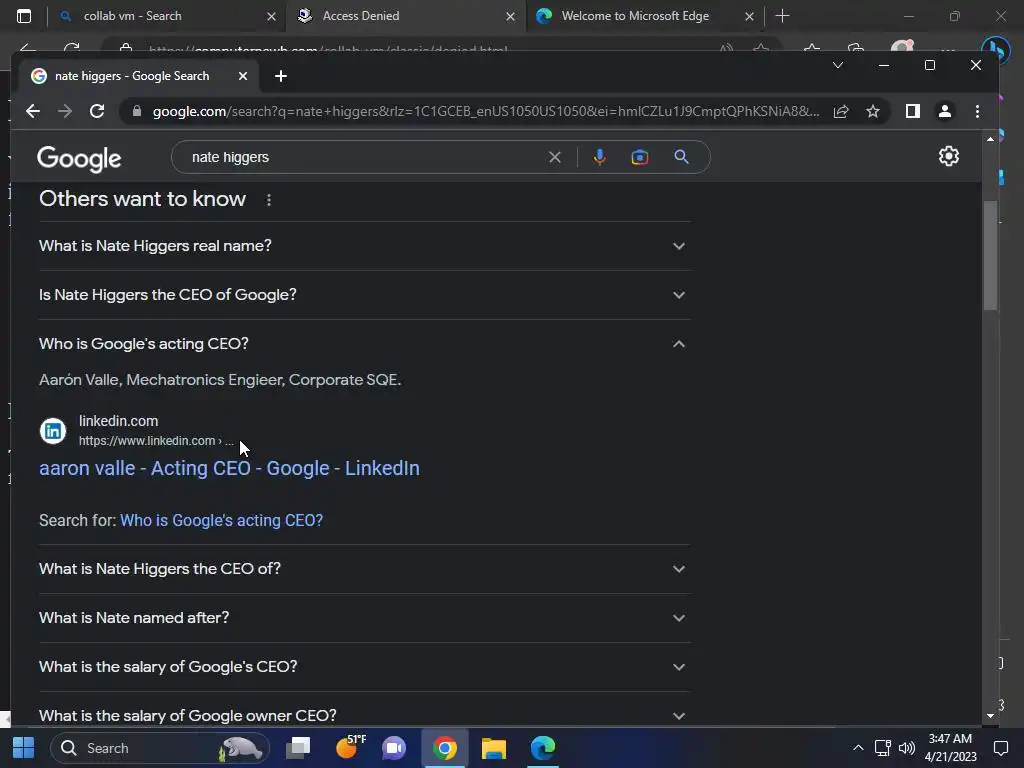Go to Google home via logo
The width and height of the screenshot is (1024, 768).
coord(79,159)
